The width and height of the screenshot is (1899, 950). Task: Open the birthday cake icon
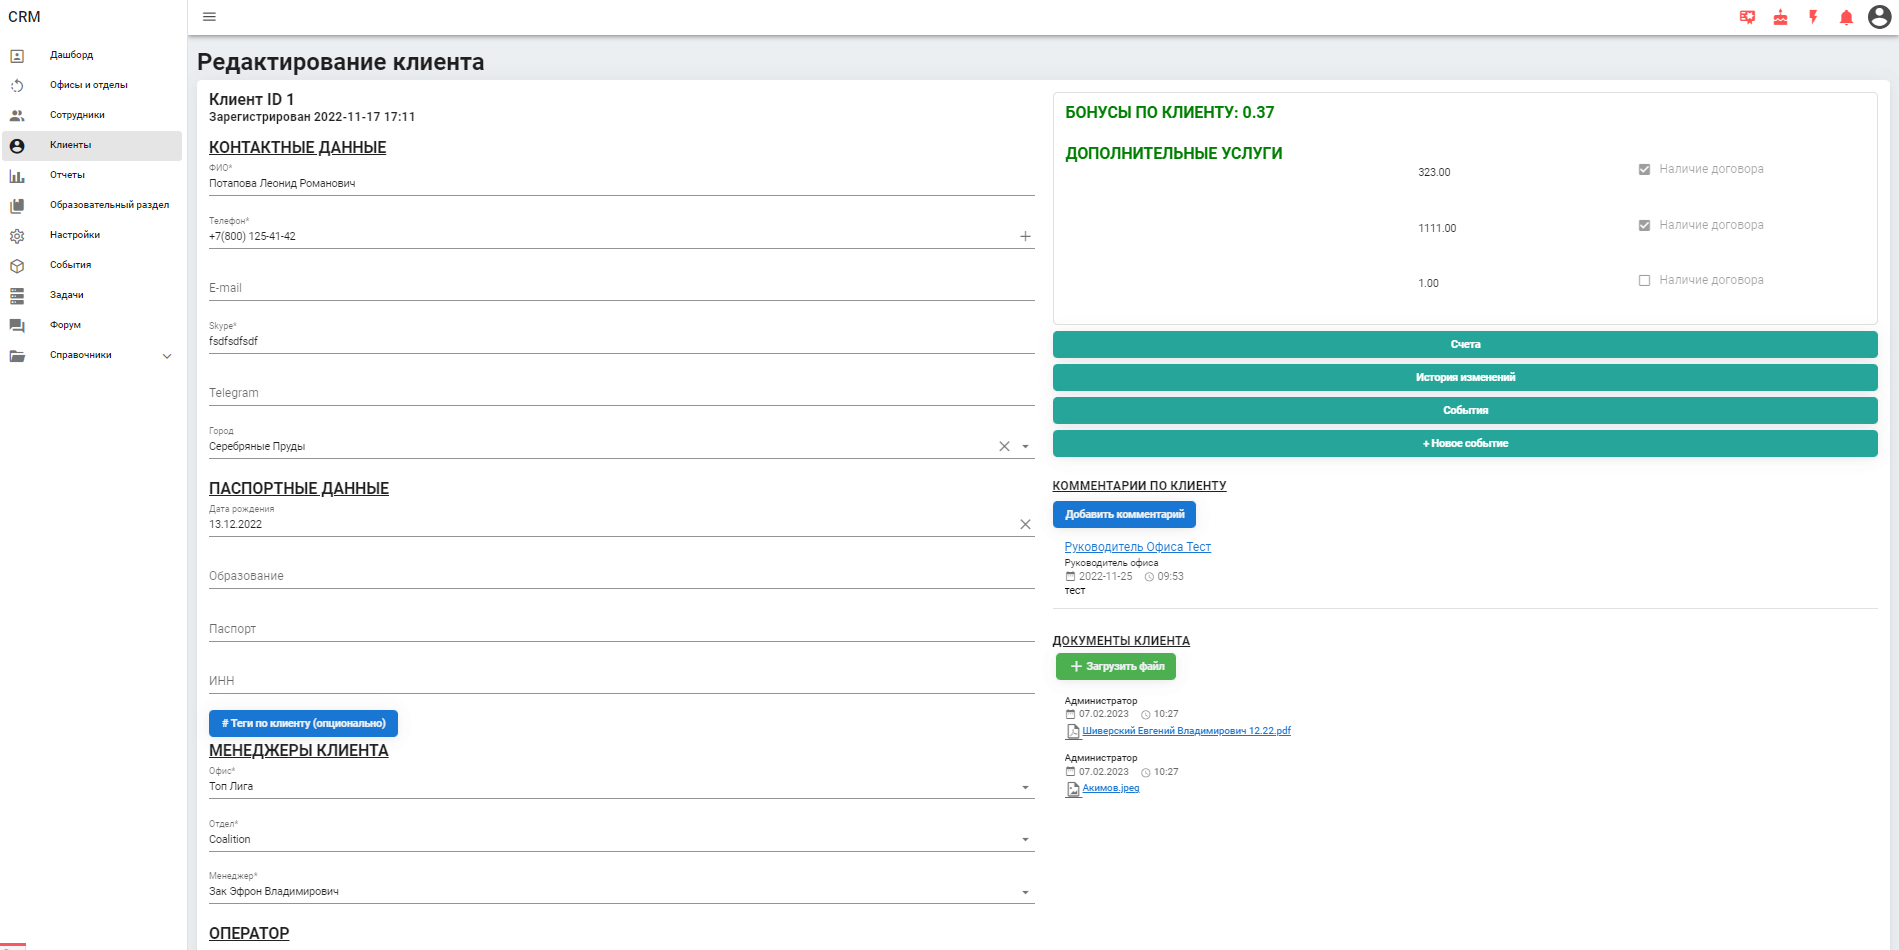(x=1780, y=17)
